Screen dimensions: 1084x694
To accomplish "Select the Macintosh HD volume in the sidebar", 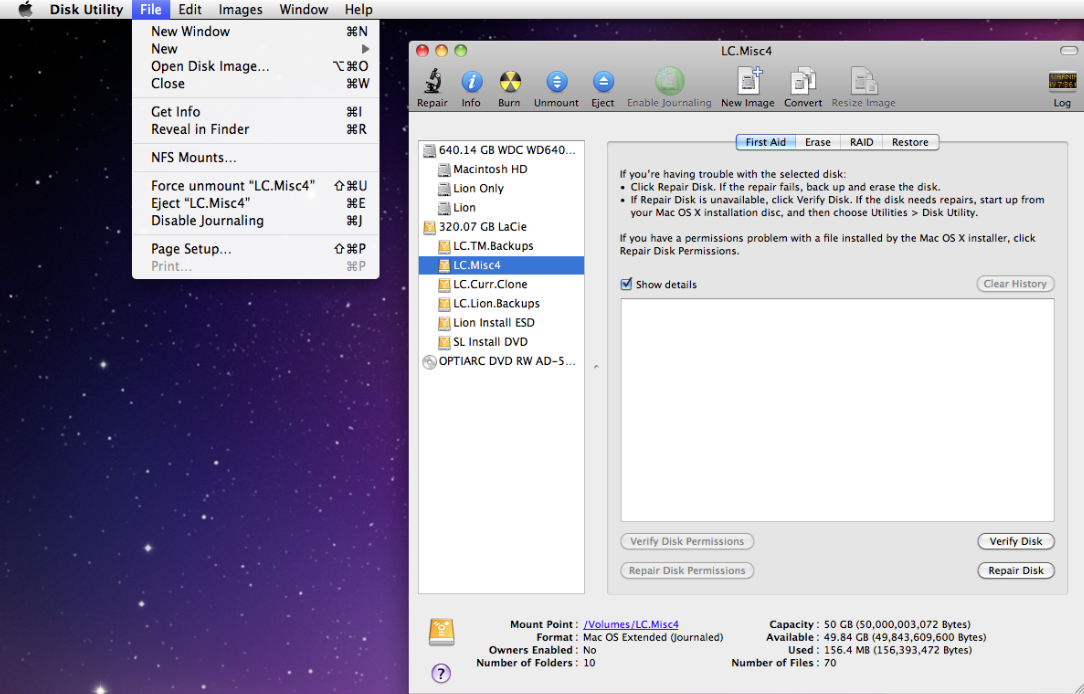I will pyautogui.click(x=489, y=170).
